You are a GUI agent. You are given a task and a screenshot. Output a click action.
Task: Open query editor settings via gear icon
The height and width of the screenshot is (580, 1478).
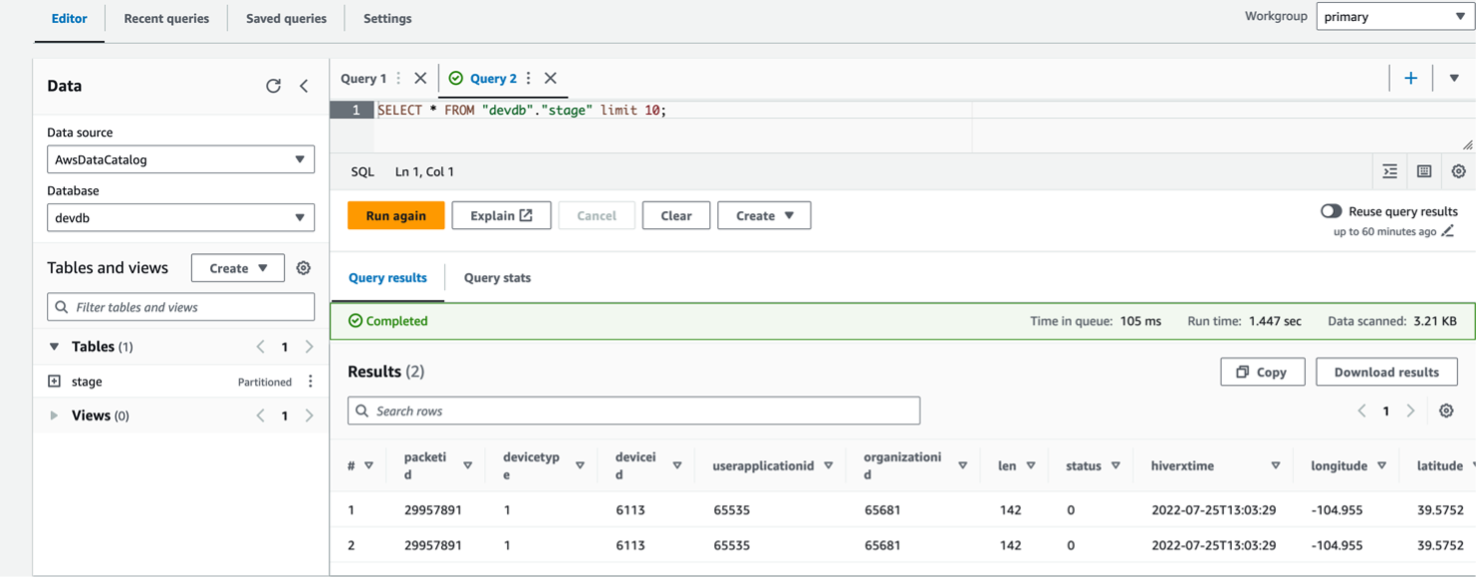1458,171
